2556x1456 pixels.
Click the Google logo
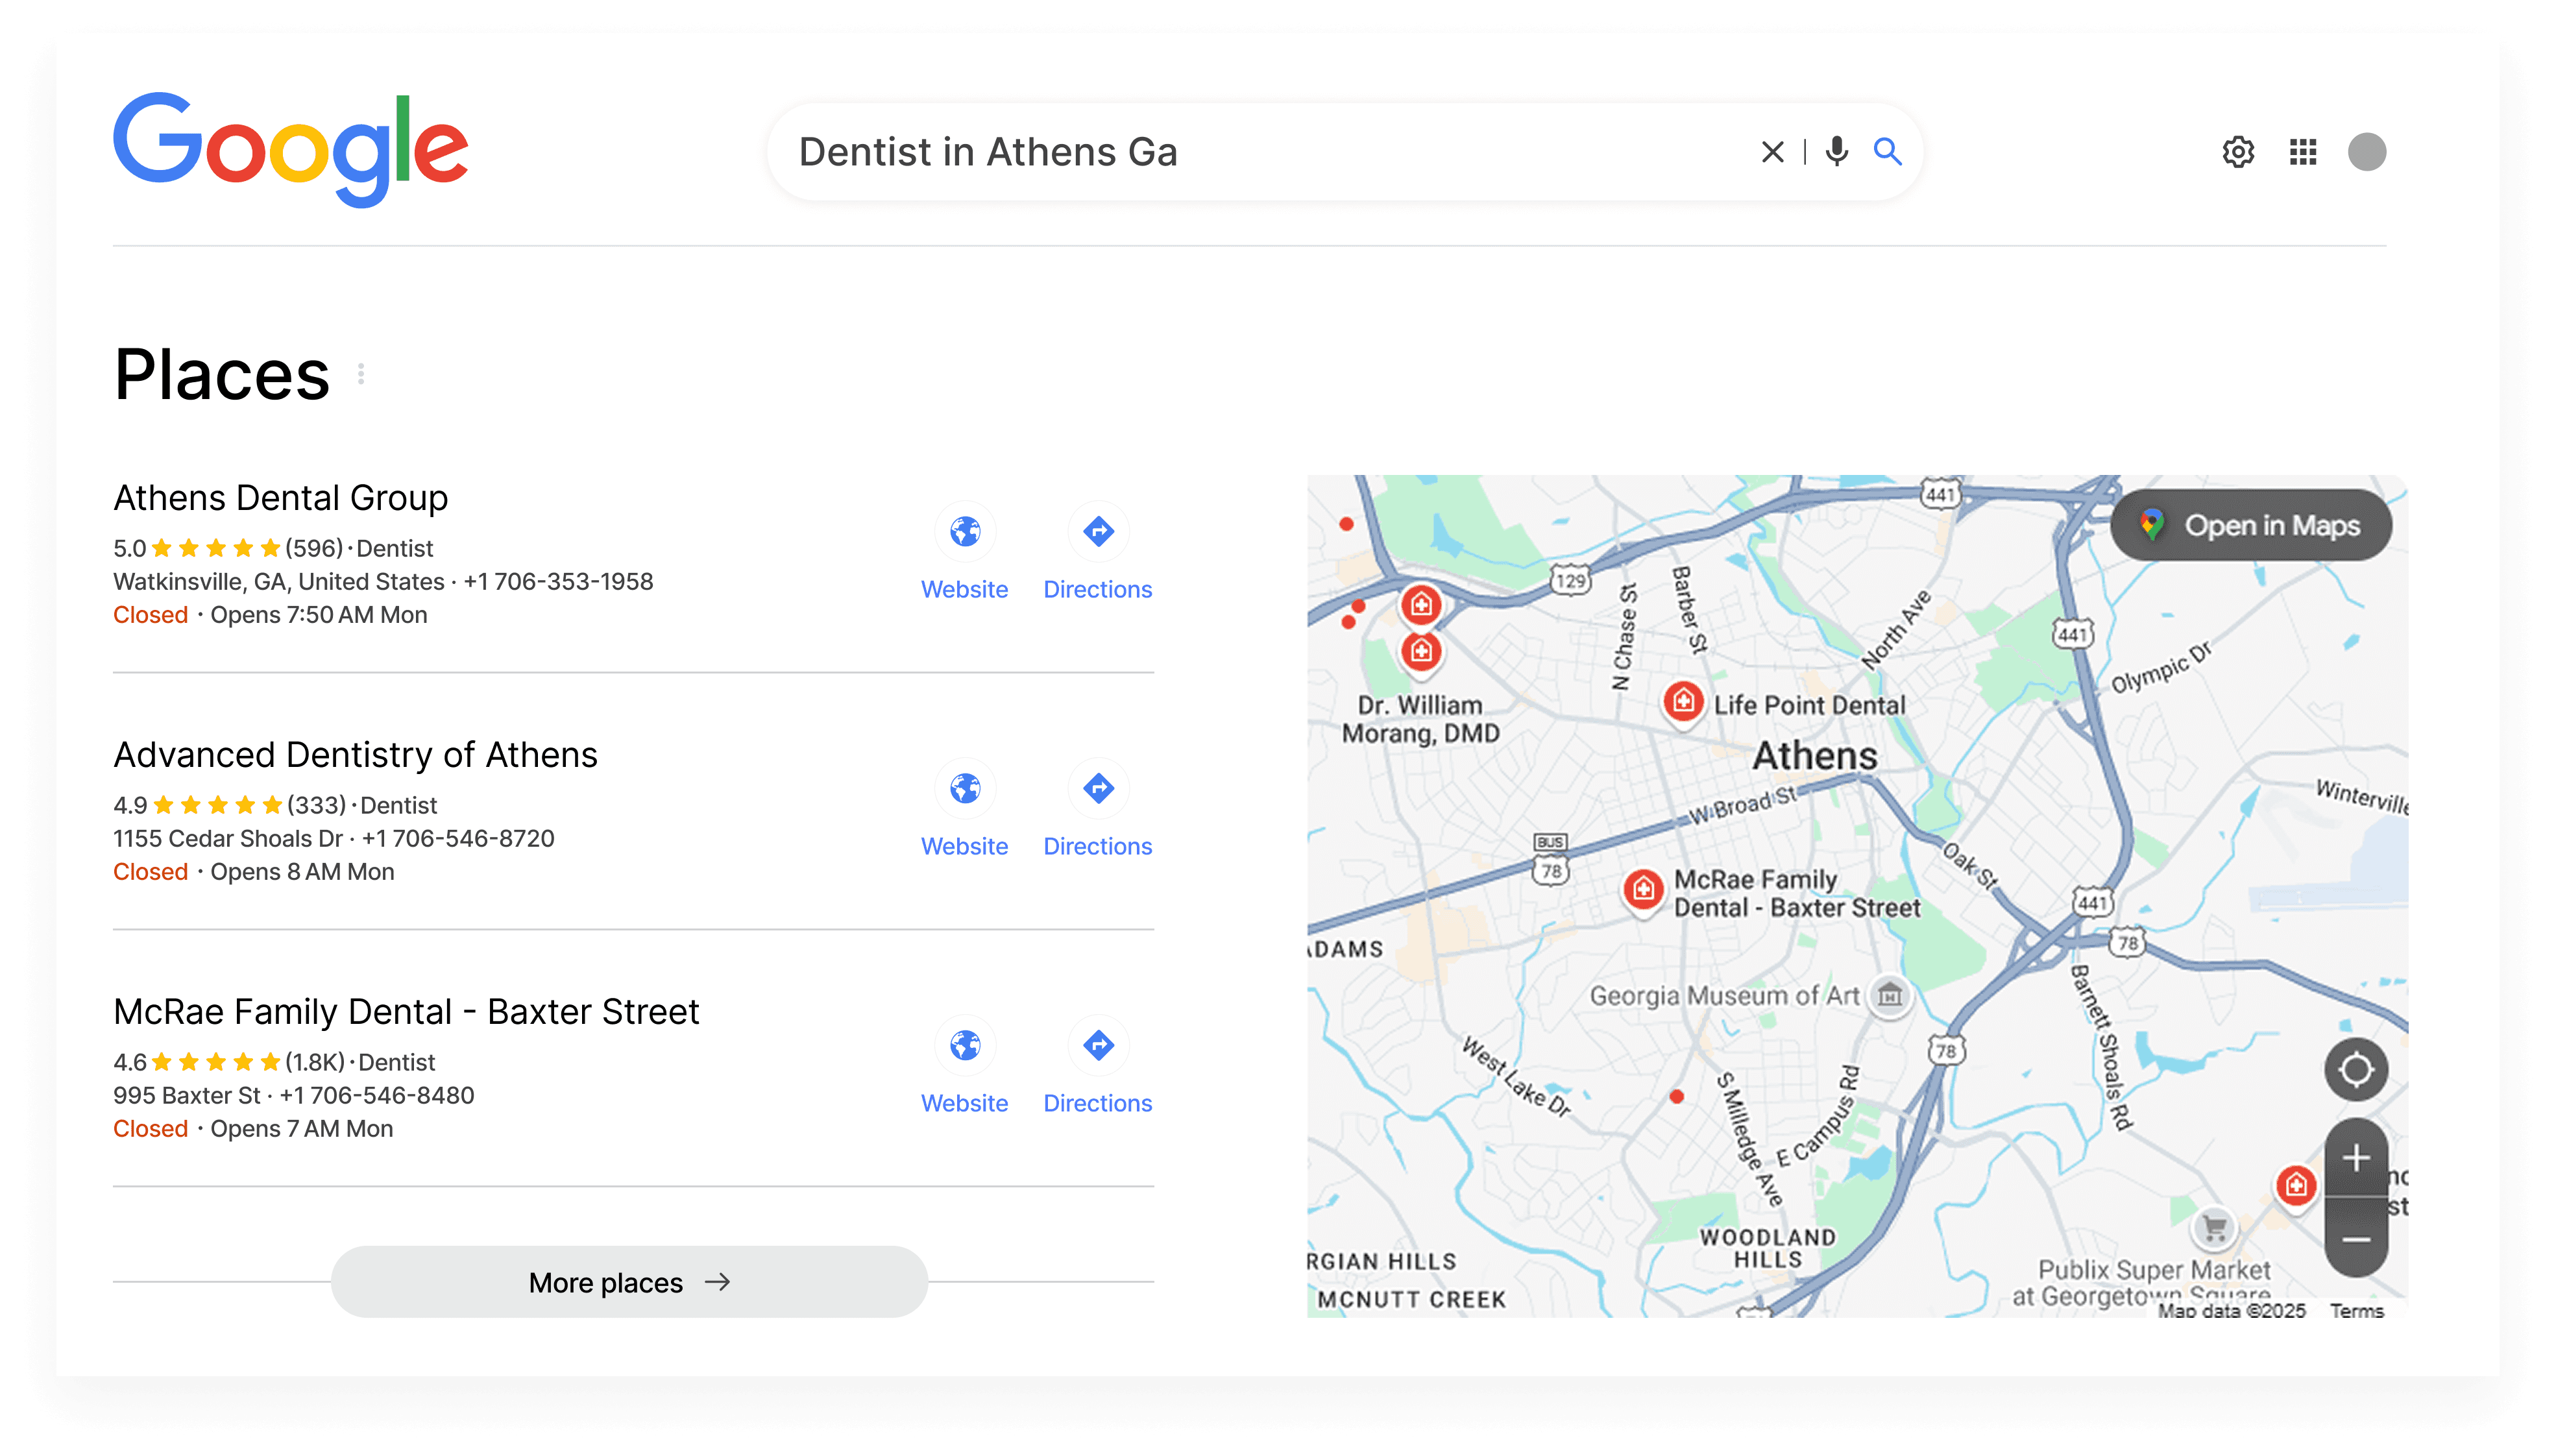coord(290,150)
